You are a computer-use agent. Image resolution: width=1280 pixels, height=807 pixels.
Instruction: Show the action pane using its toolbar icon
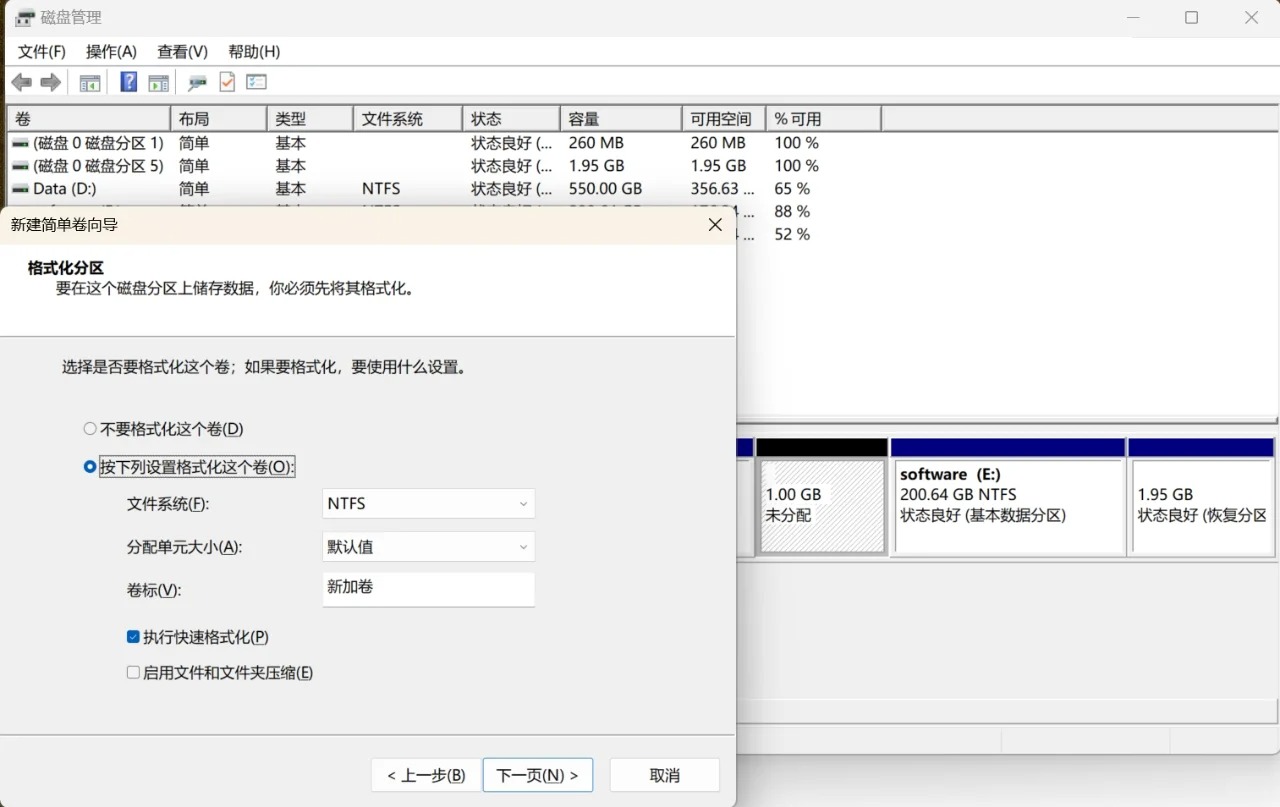(158, 81)
